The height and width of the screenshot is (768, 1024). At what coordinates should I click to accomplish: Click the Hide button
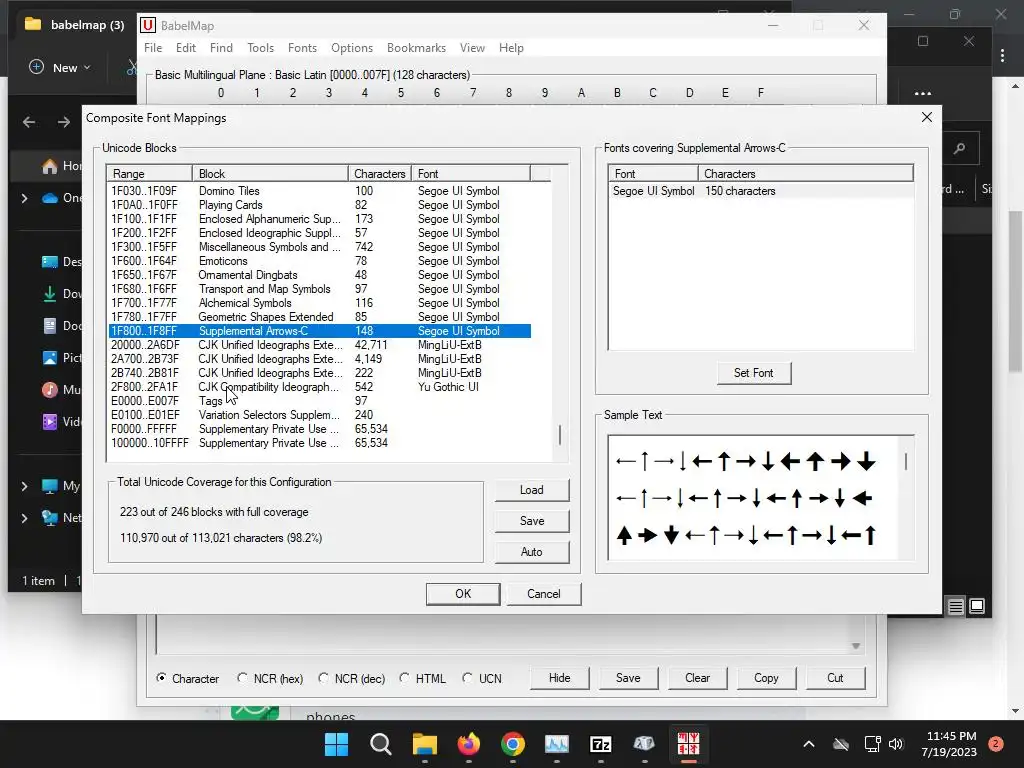(560, 678)
